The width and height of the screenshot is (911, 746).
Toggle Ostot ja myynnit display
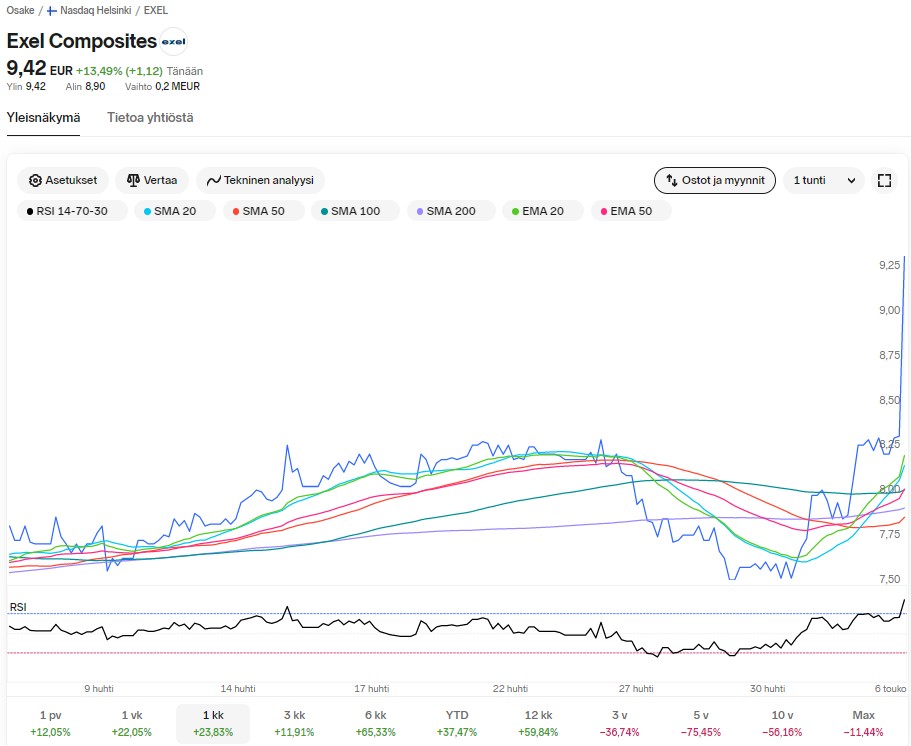pos(715,180)
